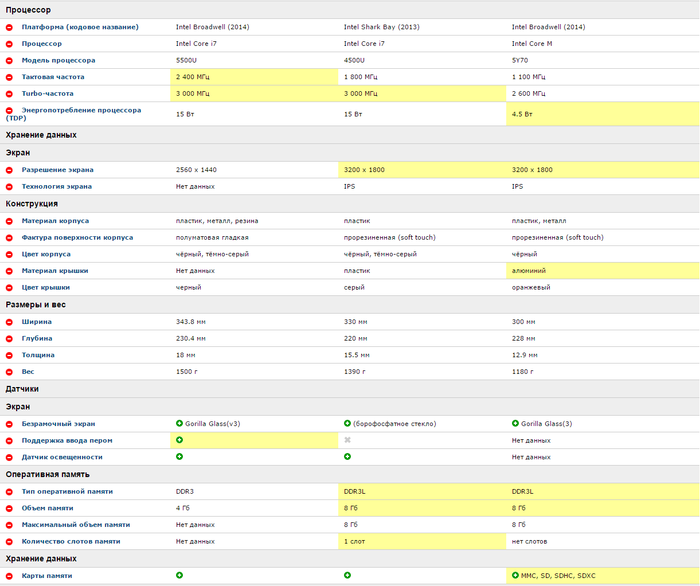Screen dimensions: 700x586
Task: Click the minus icon beside Цвет крышки
Action: point(9,287)
